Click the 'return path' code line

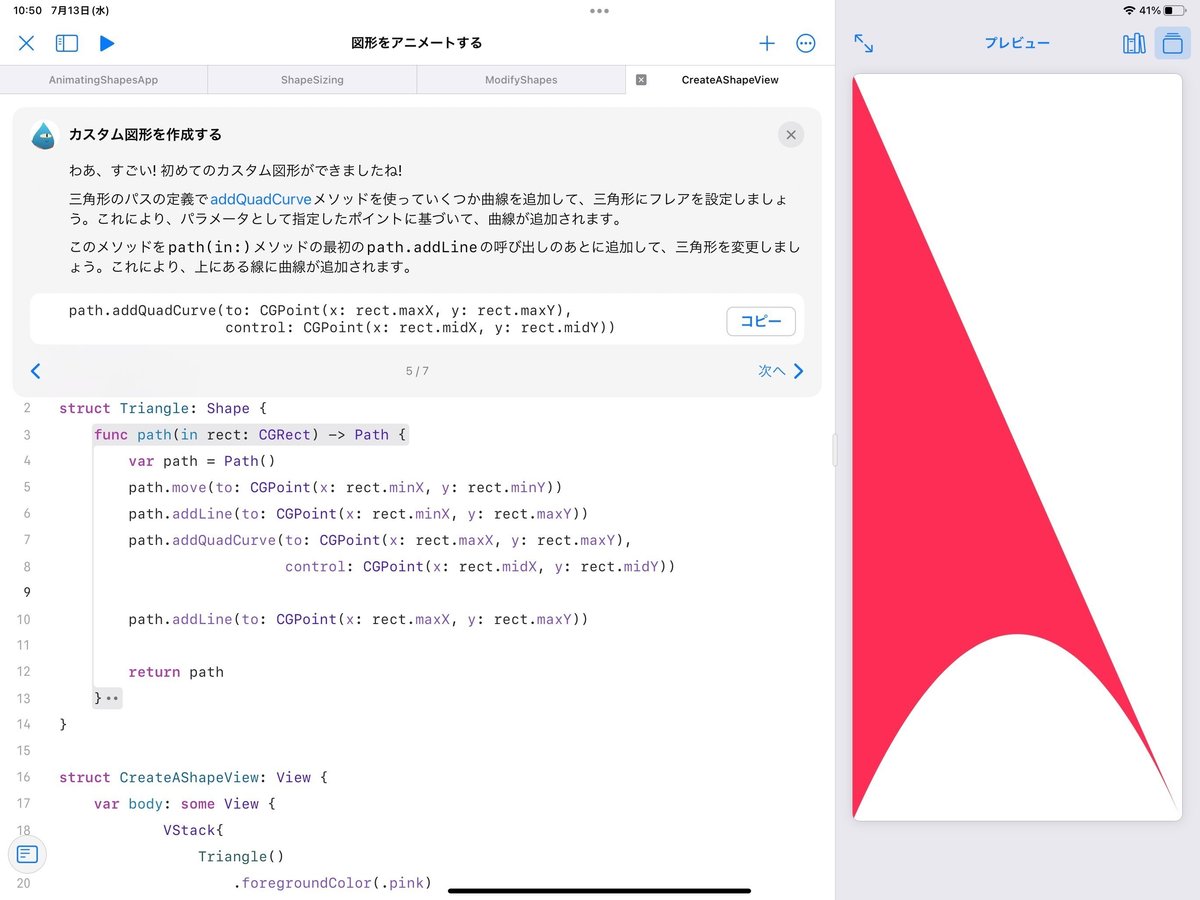176,672
